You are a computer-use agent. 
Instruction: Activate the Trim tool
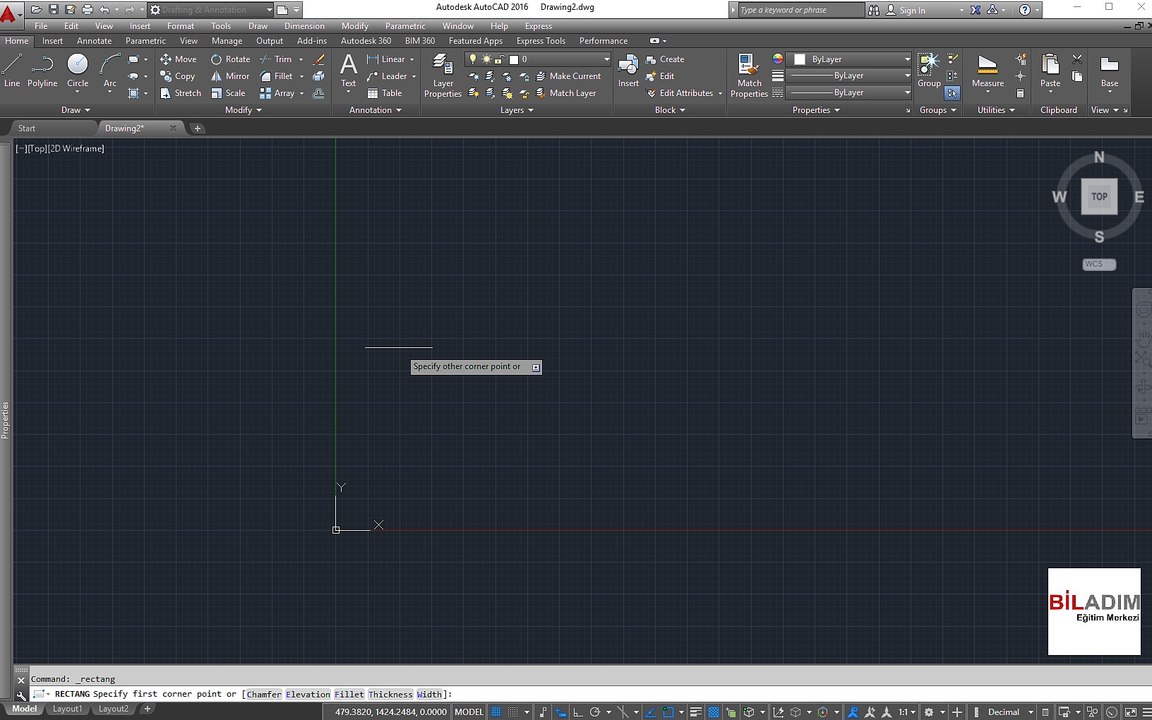tap(276, 59)
